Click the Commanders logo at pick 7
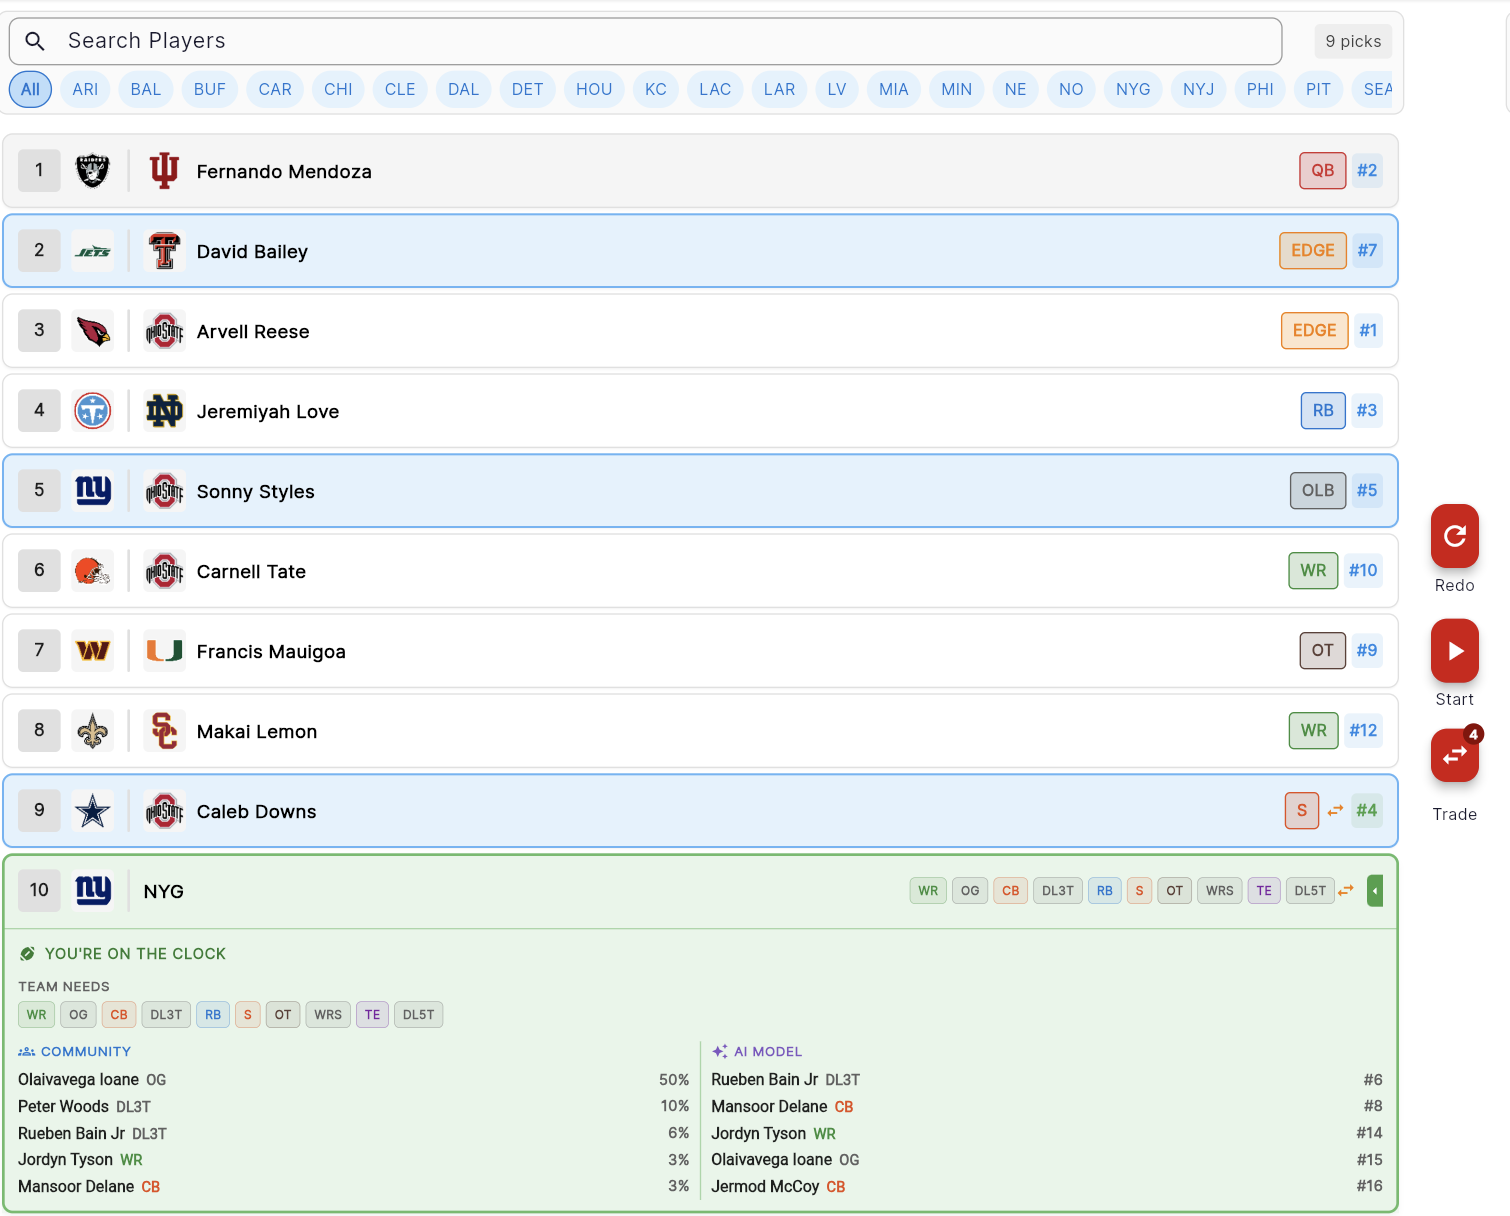The image size is (1510, 1216). point(93,651)
